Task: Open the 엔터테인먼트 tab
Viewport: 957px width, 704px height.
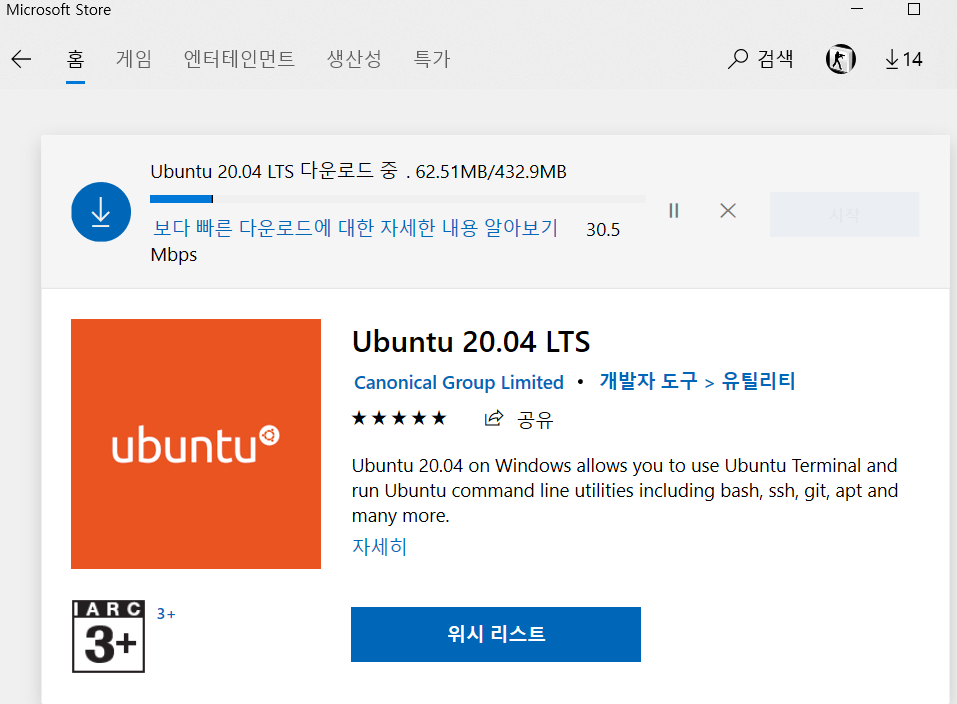Action: (239, 60)
